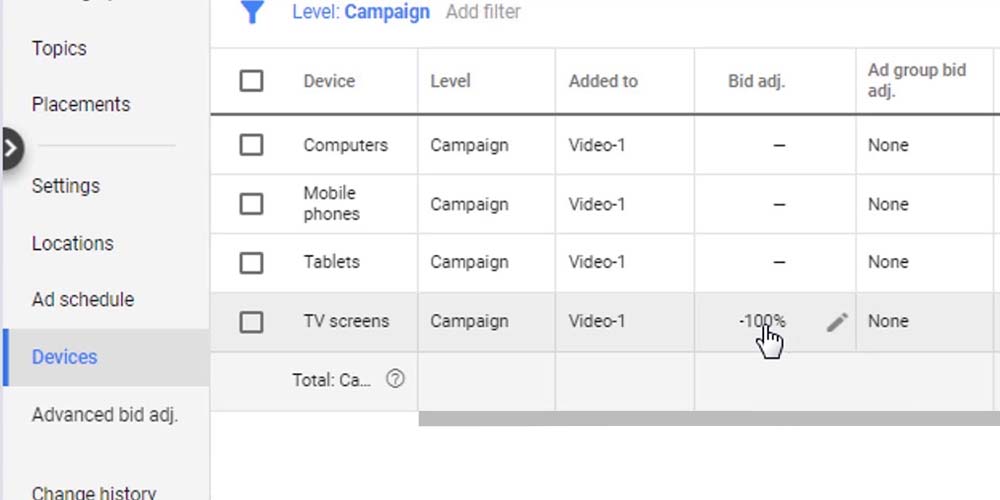
Task: Click None ad group adj. for Mobile phones
Action: click(x=888, y=204)
